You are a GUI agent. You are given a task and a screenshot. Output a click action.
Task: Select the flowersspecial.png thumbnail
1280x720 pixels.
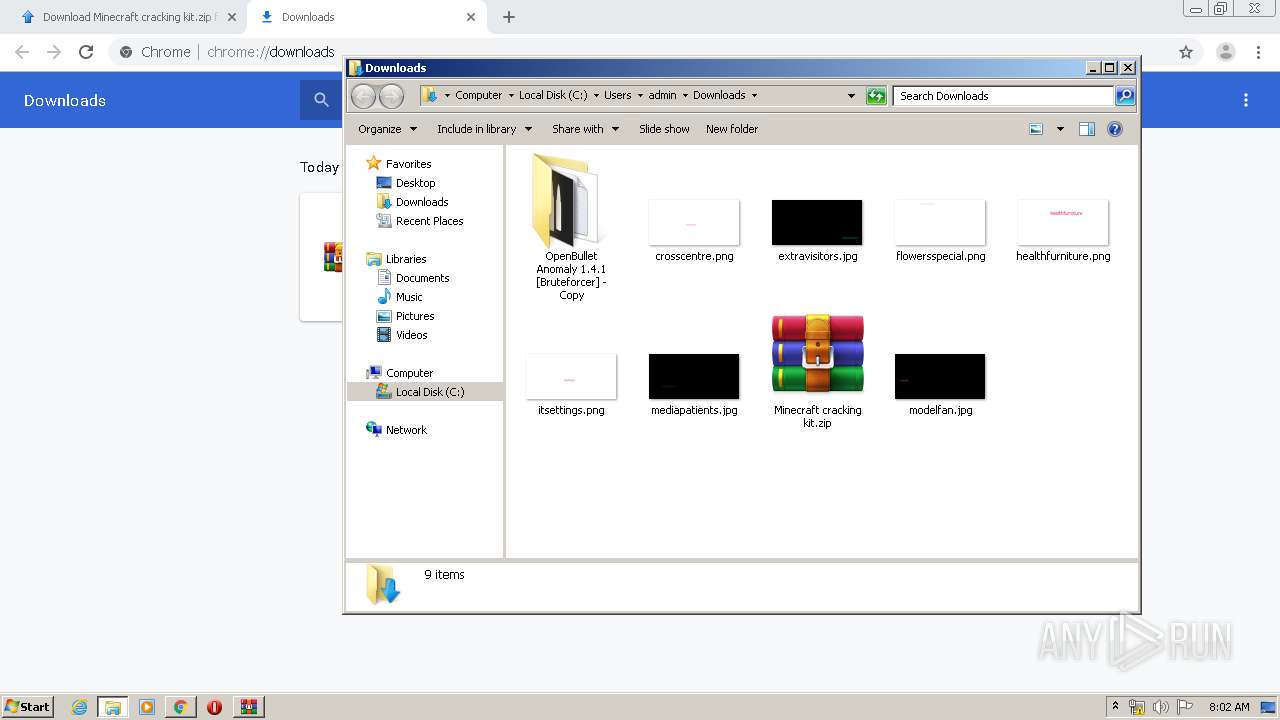[x=940, y=222]
